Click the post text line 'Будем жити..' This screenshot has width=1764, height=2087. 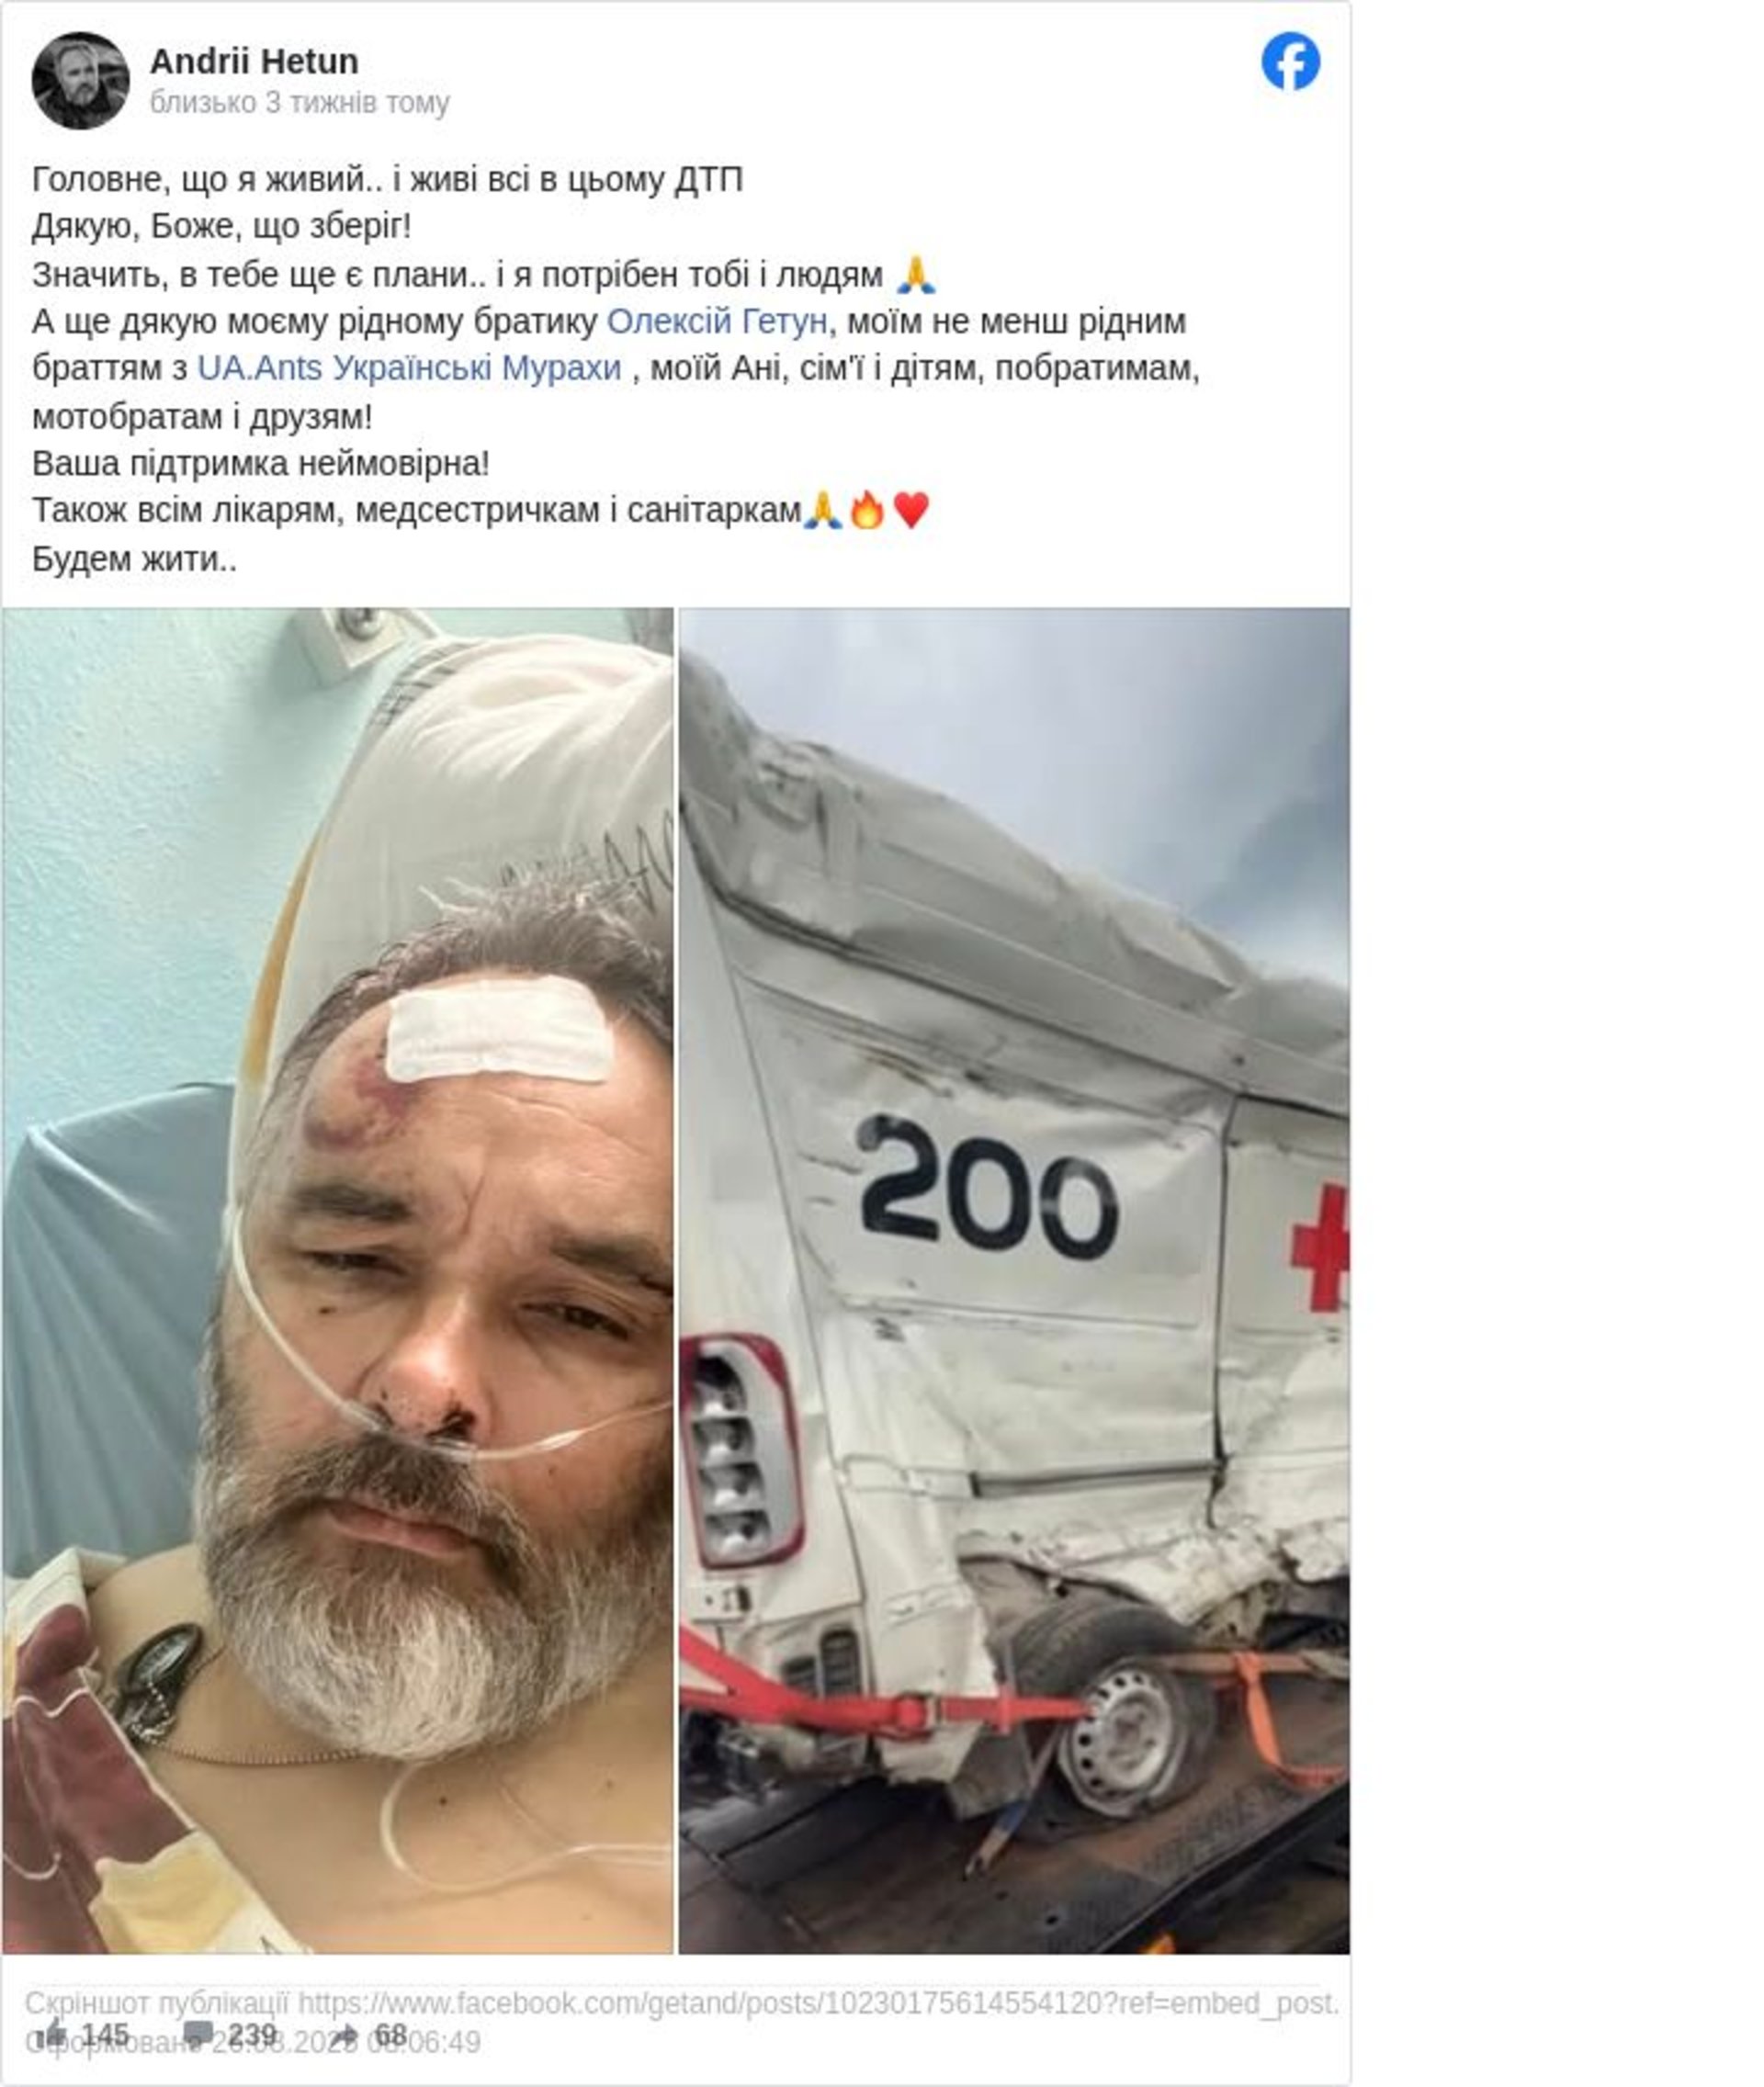135,558
